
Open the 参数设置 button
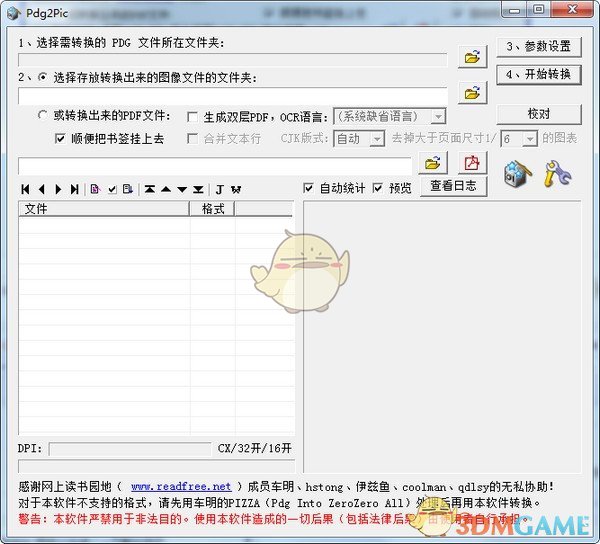(538, 47)
